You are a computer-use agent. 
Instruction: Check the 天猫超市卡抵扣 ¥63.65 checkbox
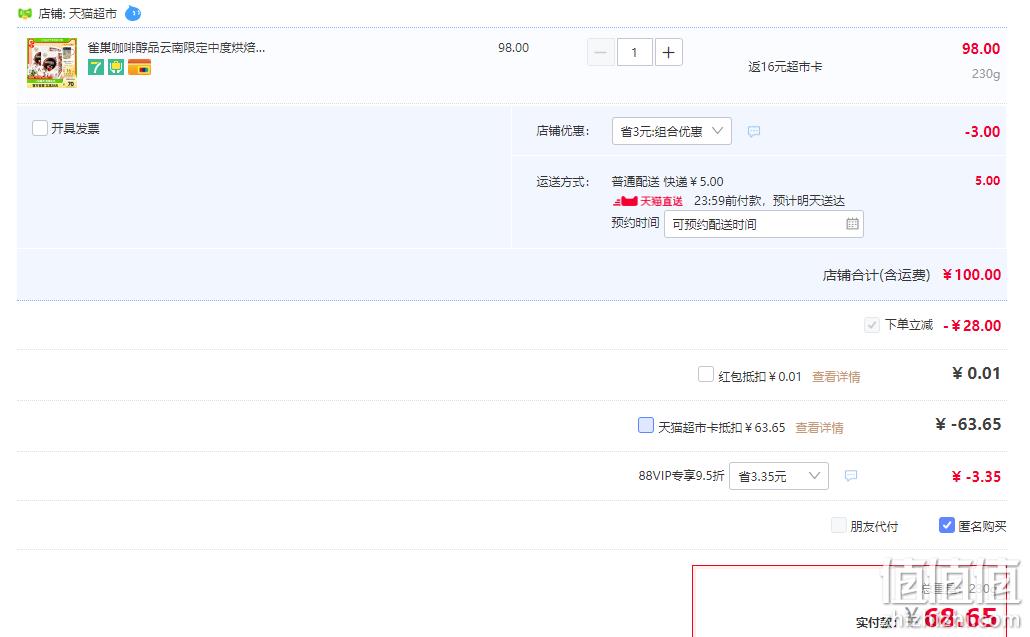(x=646, y=425)
